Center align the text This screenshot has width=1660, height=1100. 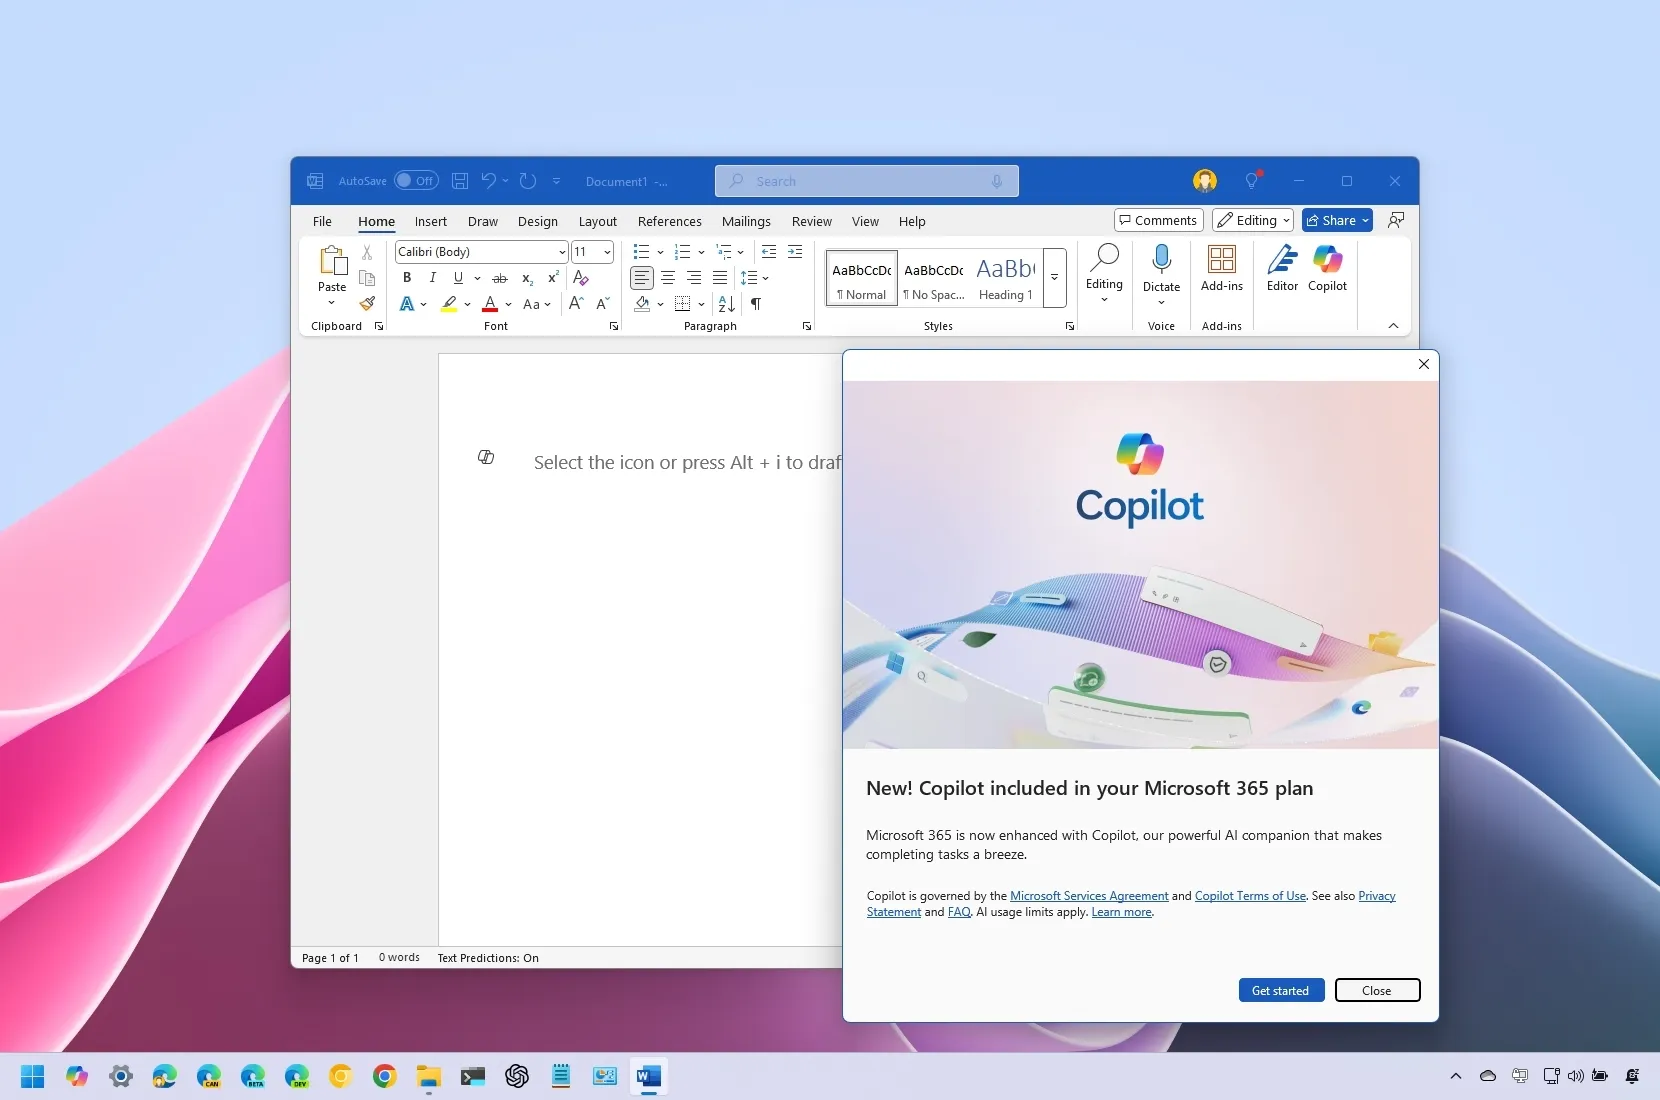668,278
